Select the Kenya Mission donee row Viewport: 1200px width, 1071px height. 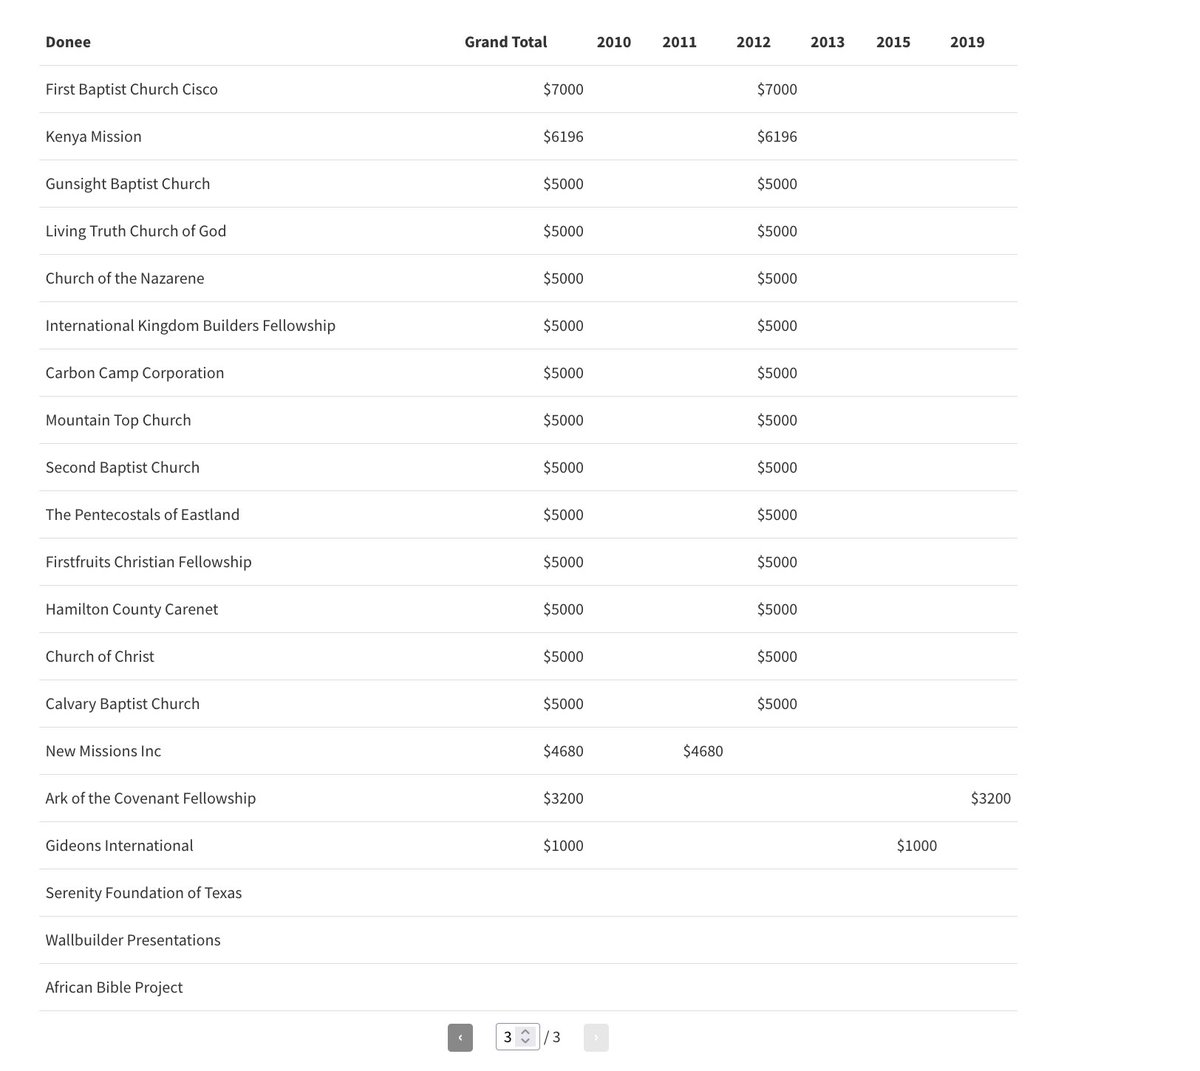(528, 136)
